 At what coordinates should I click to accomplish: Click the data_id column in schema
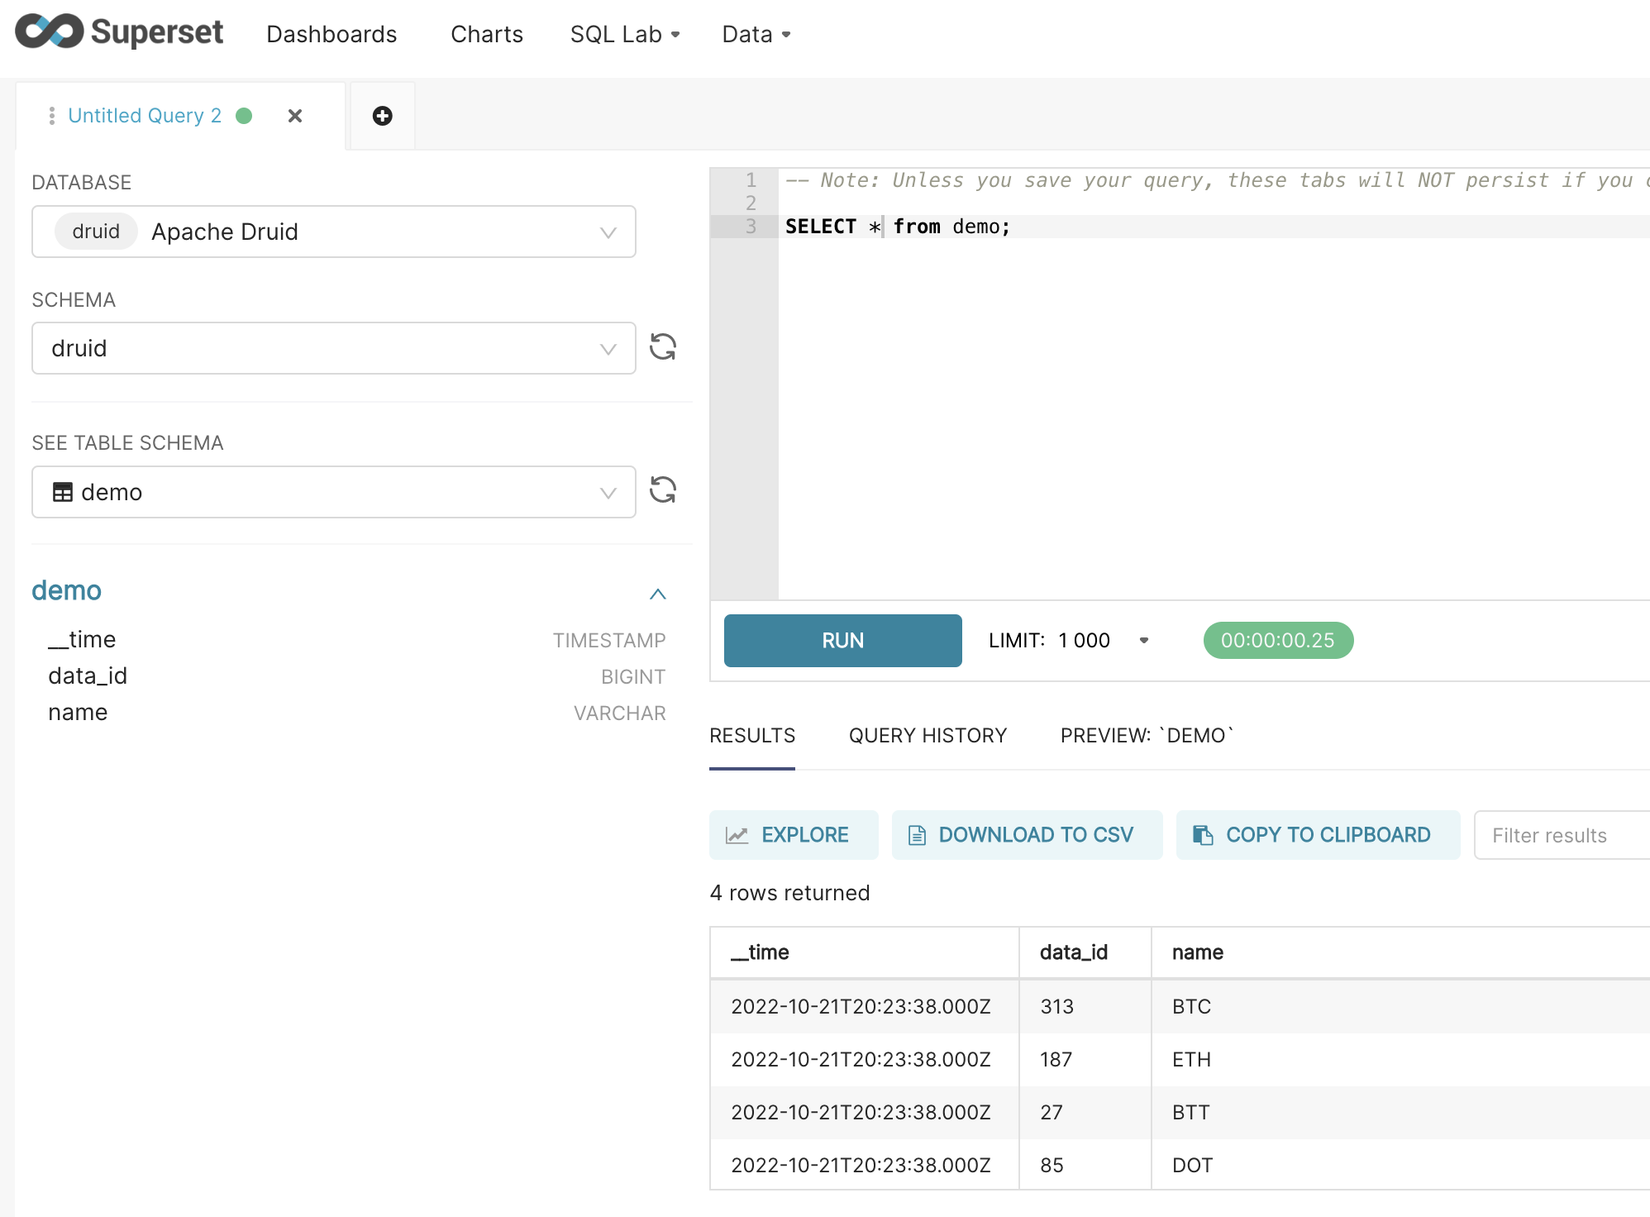[88, 676]
